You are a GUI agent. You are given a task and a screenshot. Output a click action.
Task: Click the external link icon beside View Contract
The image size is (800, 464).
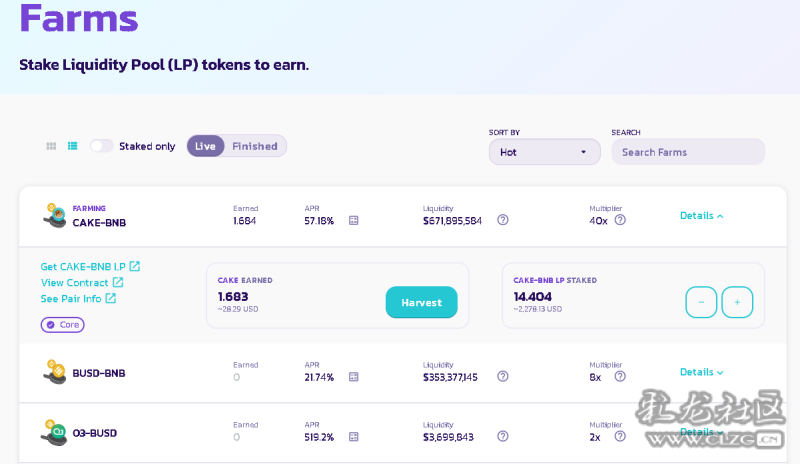(x=118, y=282)
